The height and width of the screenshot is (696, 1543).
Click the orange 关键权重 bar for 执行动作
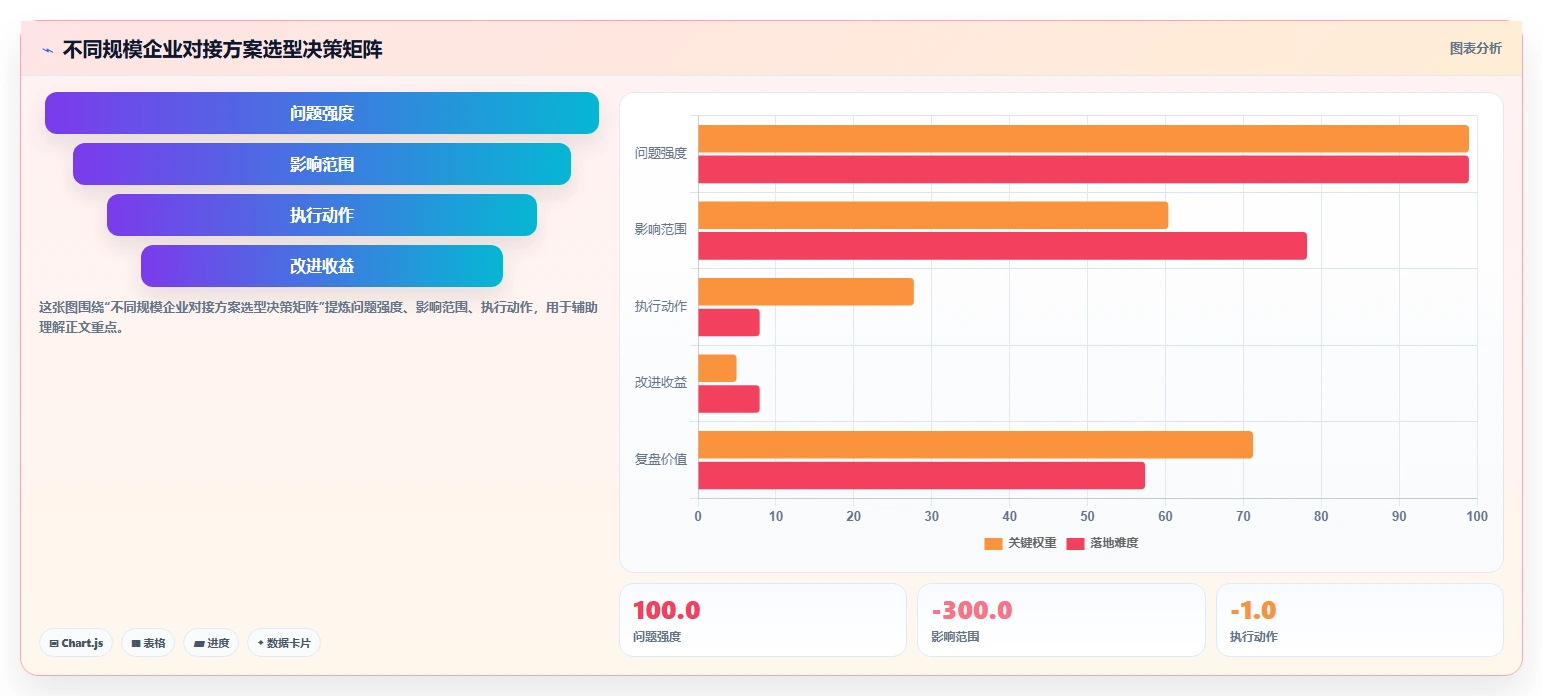[806, 292]
